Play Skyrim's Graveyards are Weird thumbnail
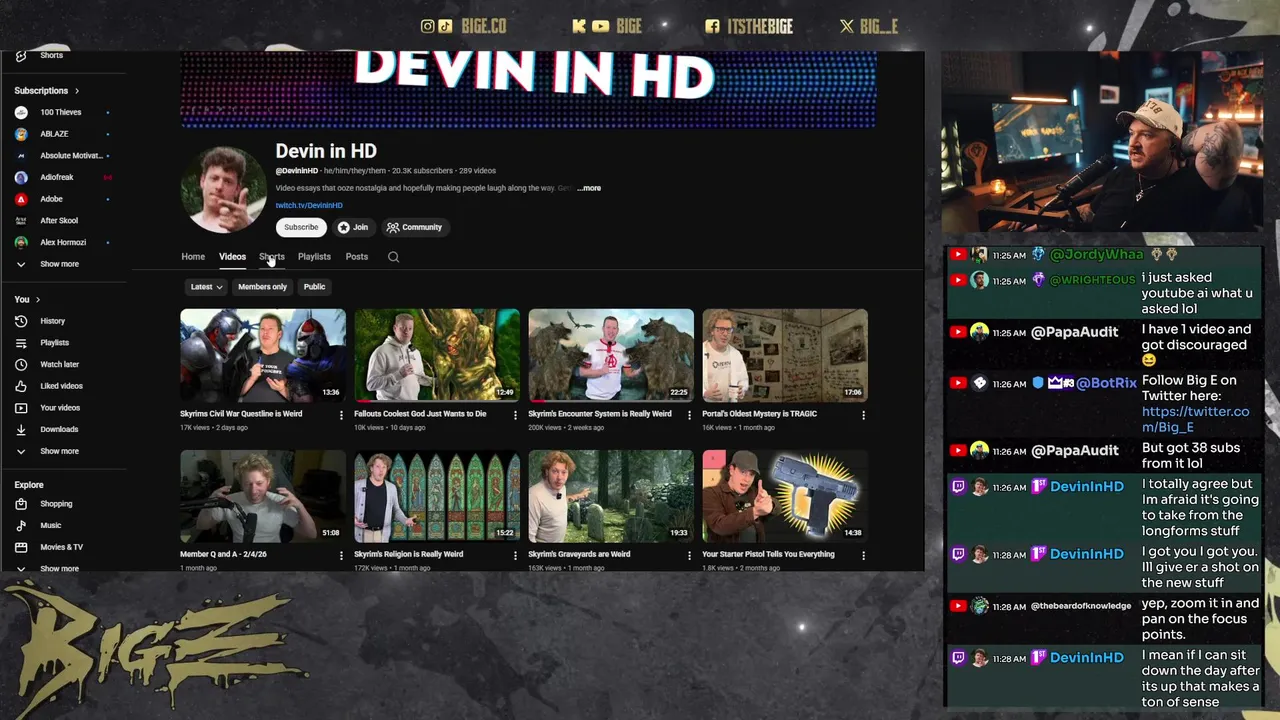Viewport: 1280px width, 720px height. coord(611,496)
